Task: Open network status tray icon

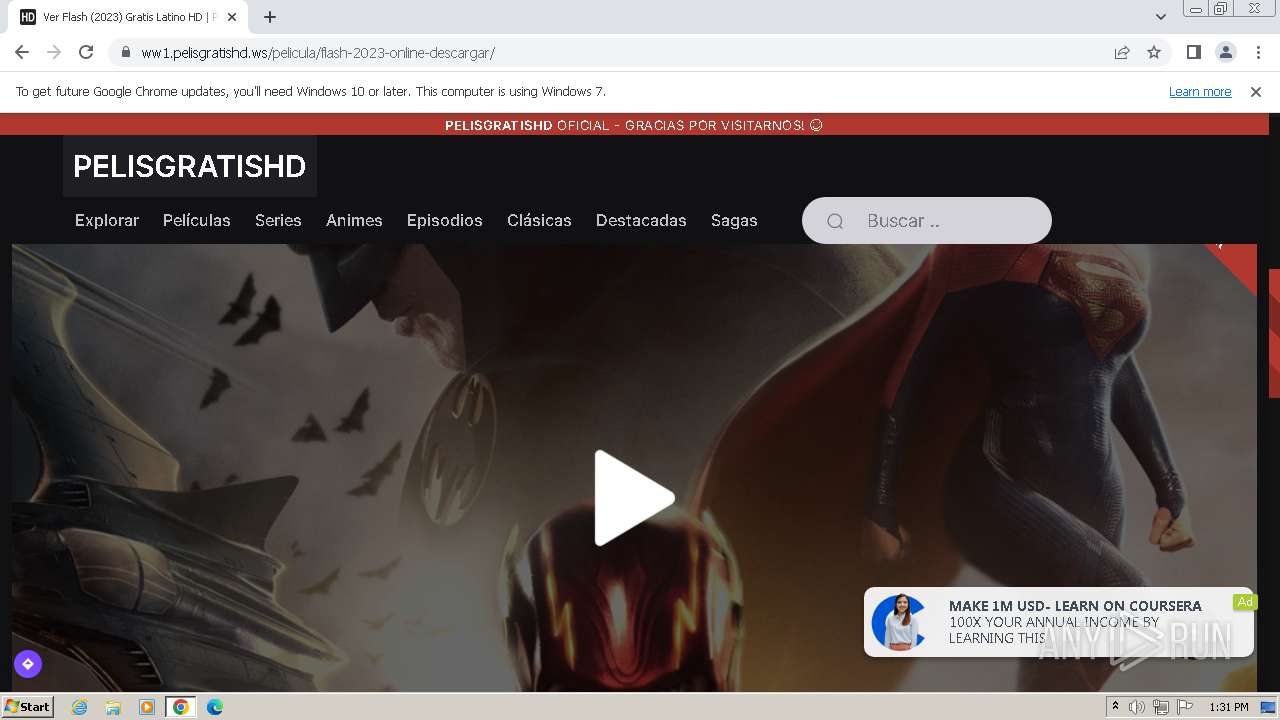Action: (1161, 707)
